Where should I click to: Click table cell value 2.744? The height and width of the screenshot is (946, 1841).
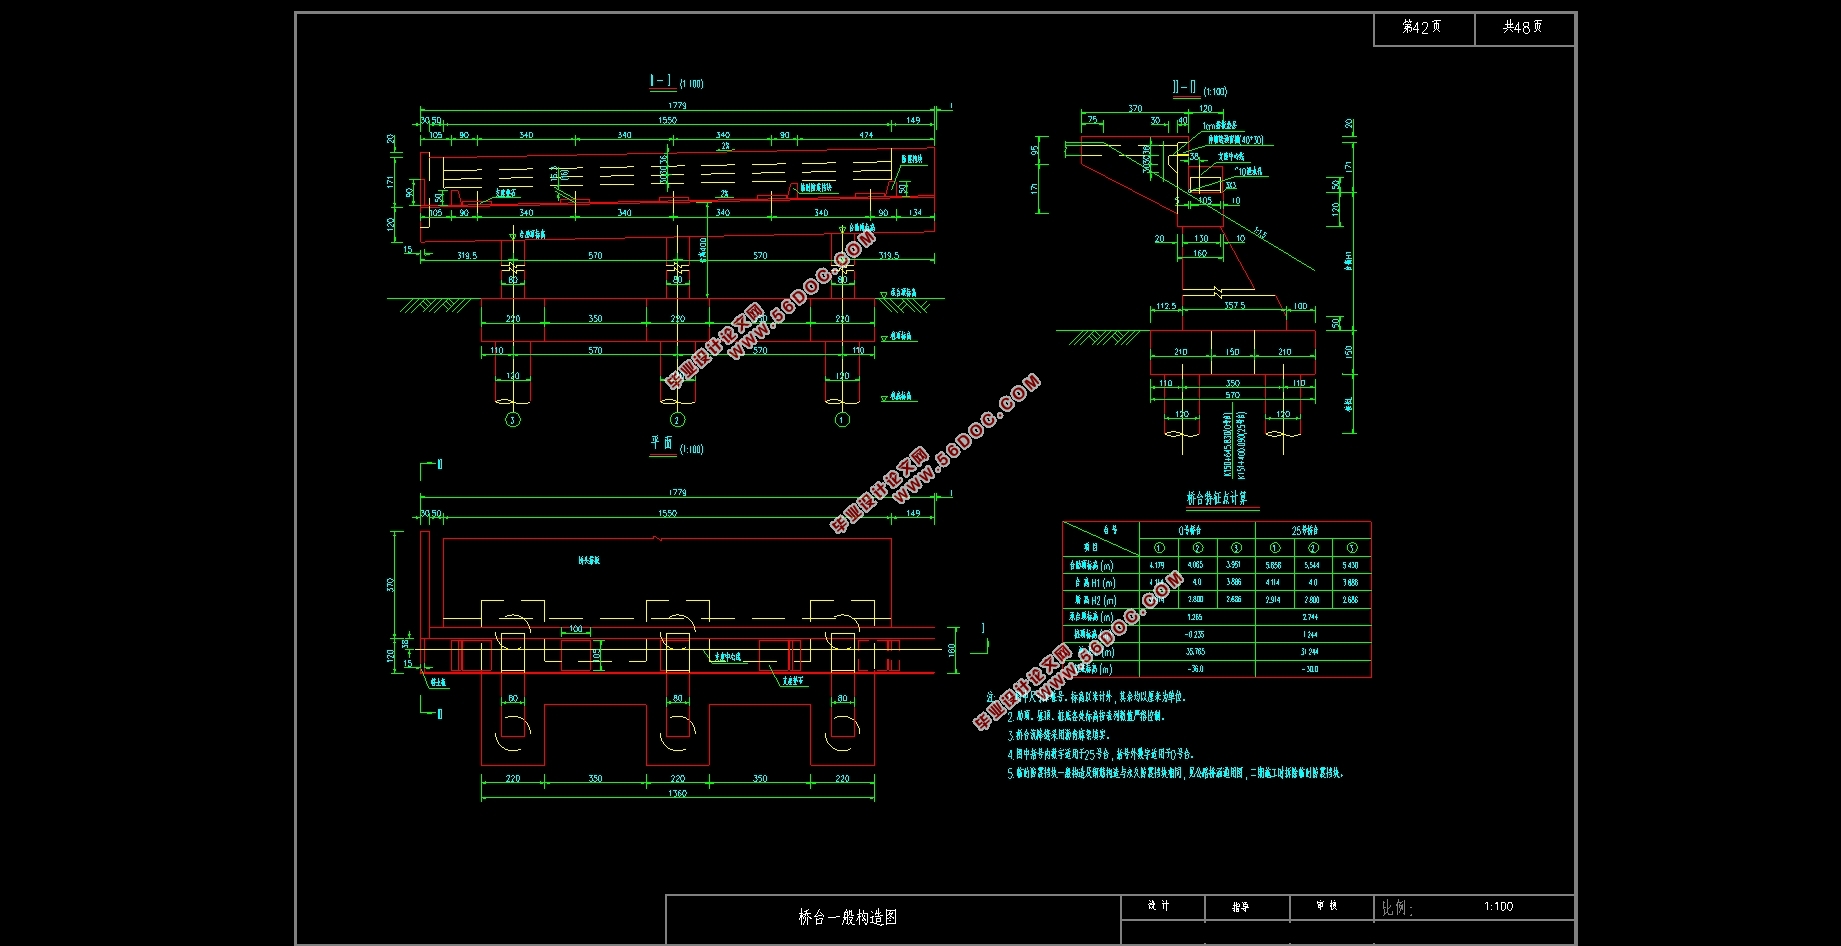pos(1310,617)
